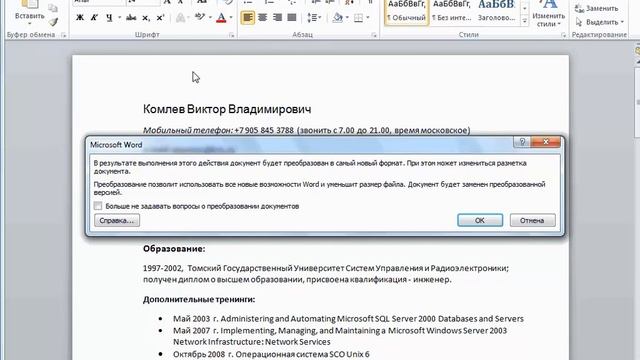Click the Copy icon in clipboard group
This screenshot has width=640, height=360.
point(53,8)
